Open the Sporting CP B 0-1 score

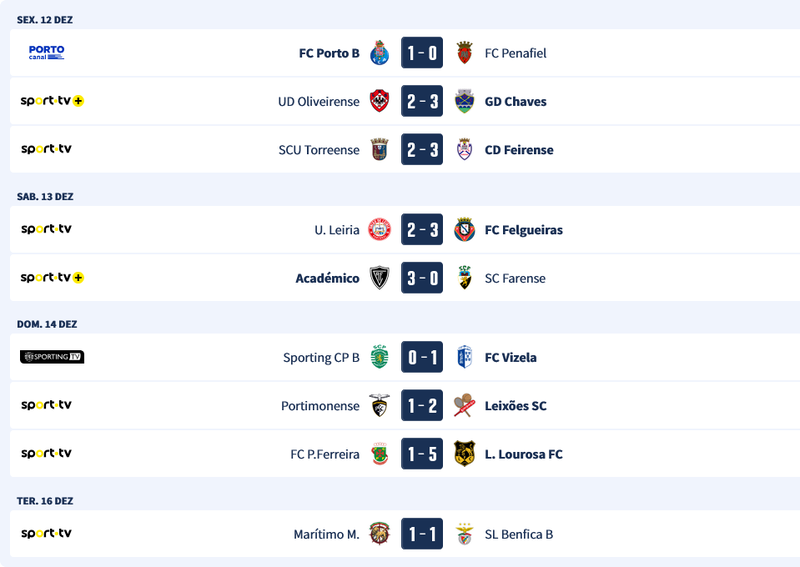coord(421,357)
